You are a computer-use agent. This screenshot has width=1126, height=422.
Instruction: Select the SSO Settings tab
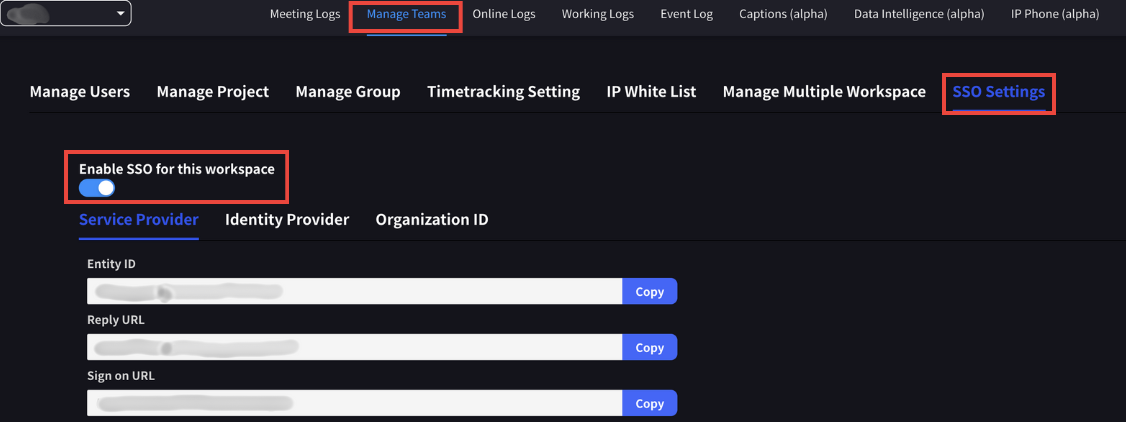click(x=998, y=92)
